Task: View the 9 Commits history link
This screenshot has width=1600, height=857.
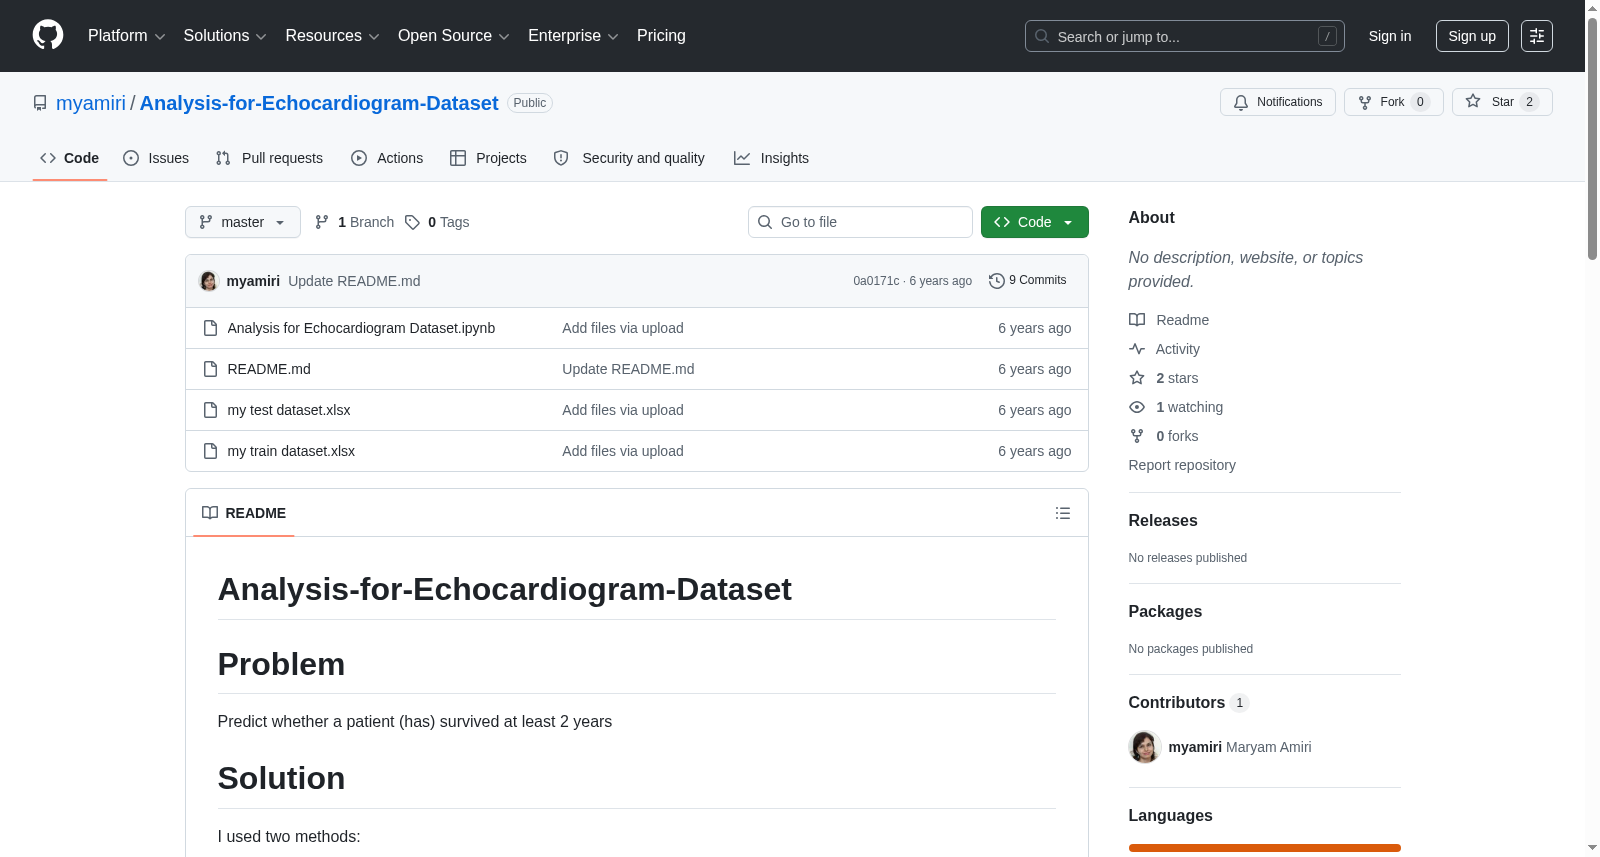Action: [x=1028, y=281]
